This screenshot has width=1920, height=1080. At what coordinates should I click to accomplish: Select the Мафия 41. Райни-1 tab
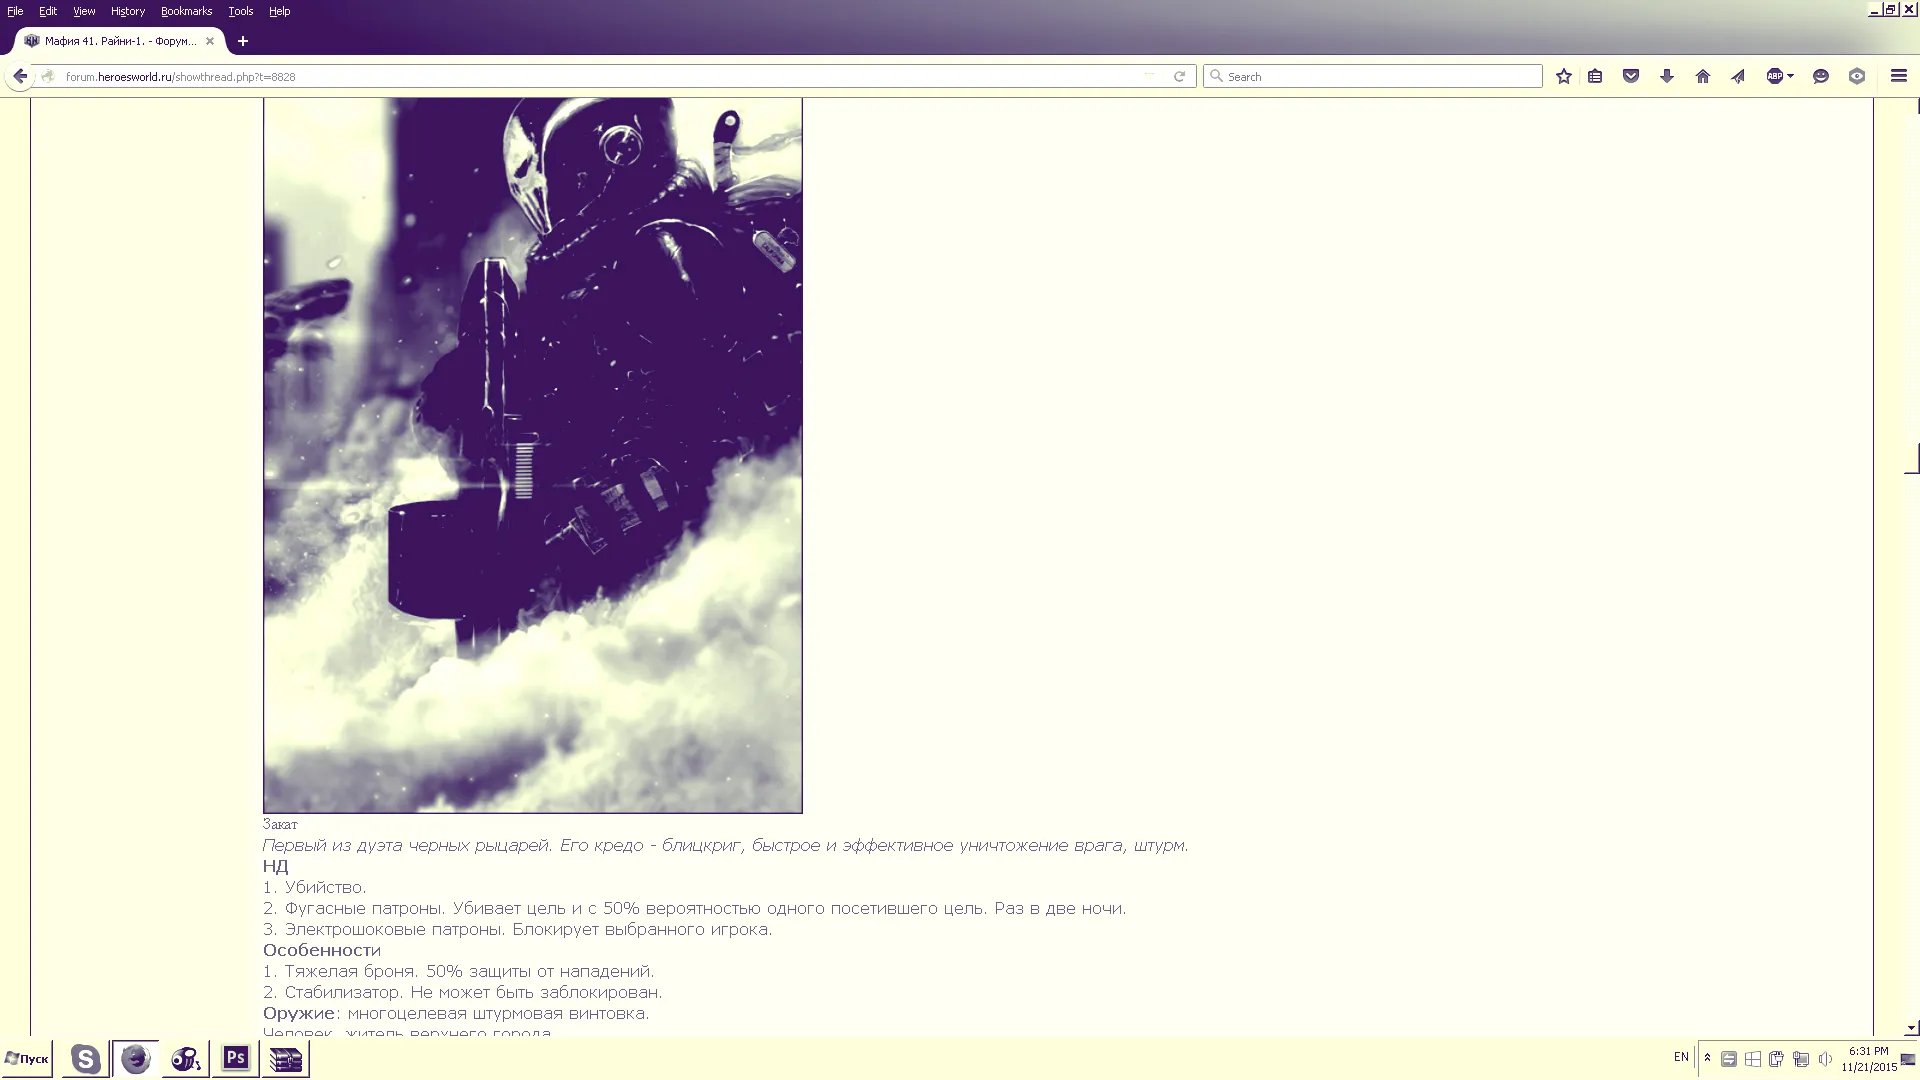point(120,41)
